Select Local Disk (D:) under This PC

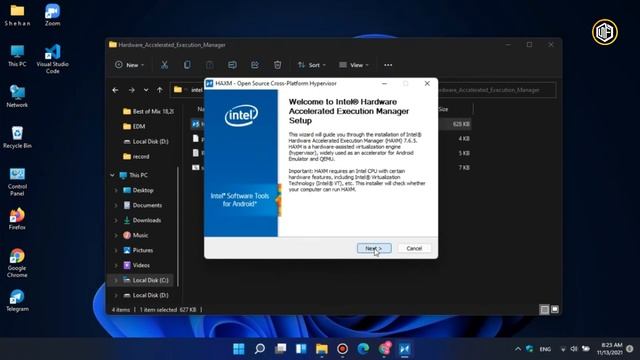[x=146, y=296]
